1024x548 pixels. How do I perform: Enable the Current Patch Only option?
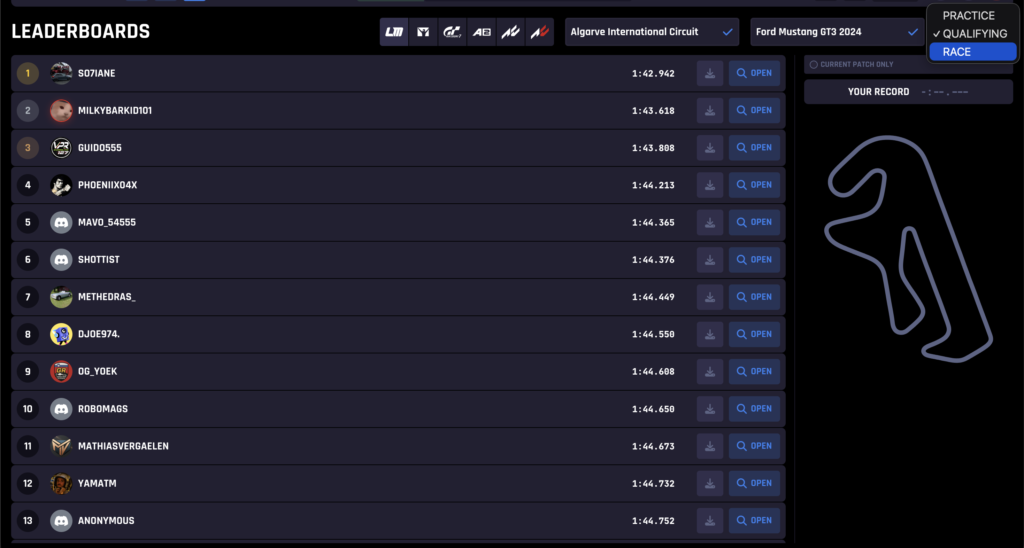[813, 65]
